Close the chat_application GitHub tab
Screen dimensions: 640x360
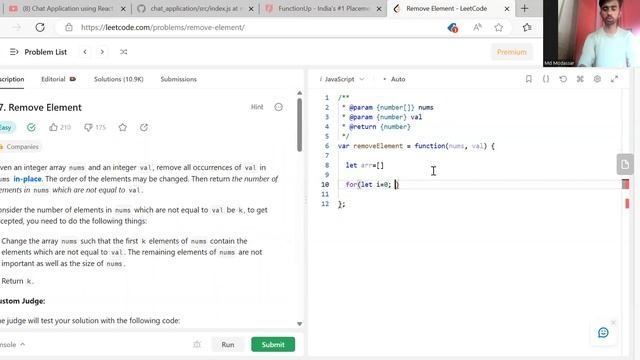(x=251, y=9)
